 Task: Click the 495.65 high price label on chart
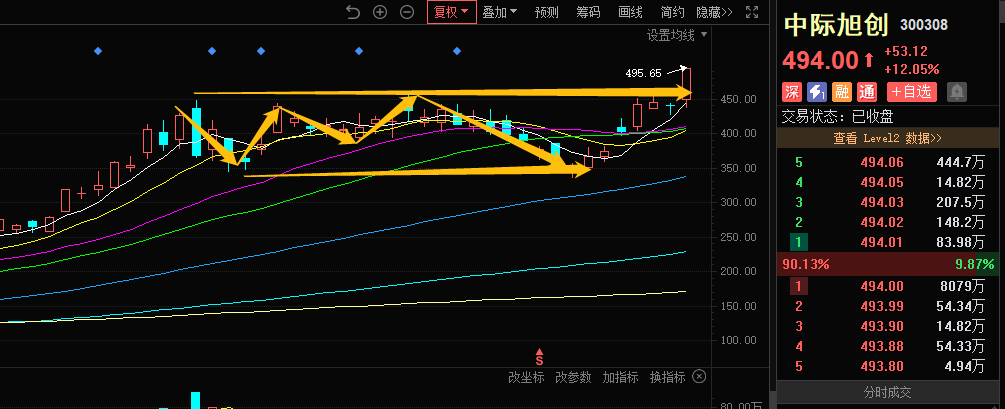pos(643,73)
